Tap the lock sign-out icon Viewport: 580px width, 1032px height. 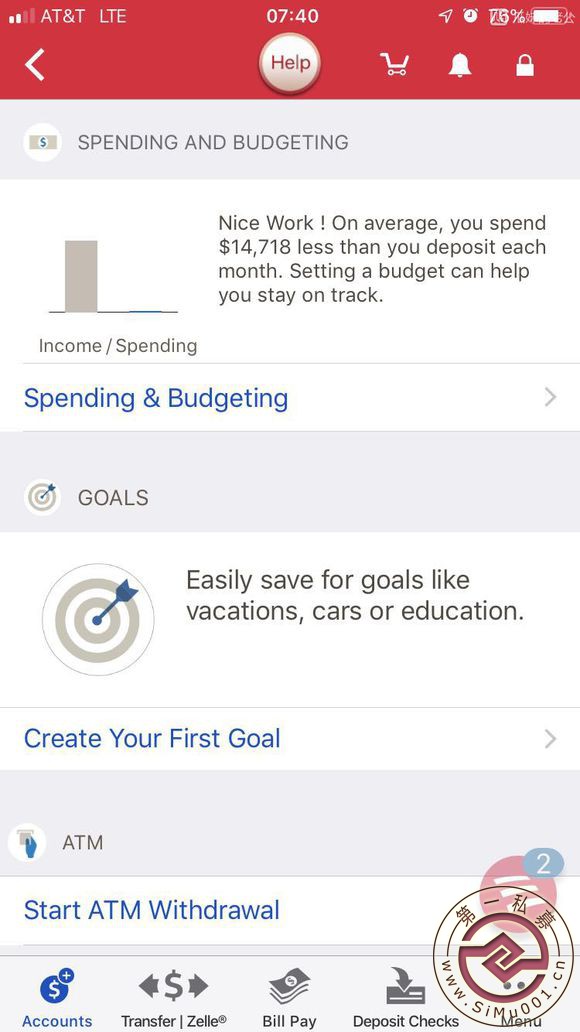click(525, 64)
